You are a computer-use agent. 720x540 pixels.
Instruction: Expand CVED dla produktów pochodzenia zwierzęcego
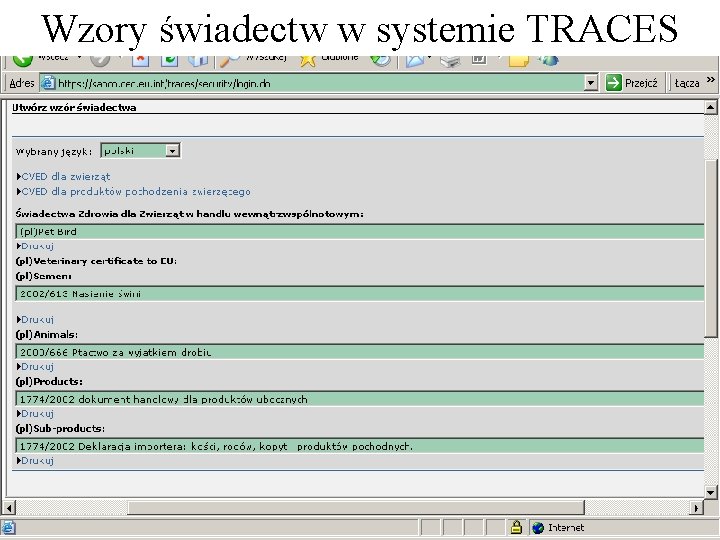pyautogui.click(x=134, y=192)
